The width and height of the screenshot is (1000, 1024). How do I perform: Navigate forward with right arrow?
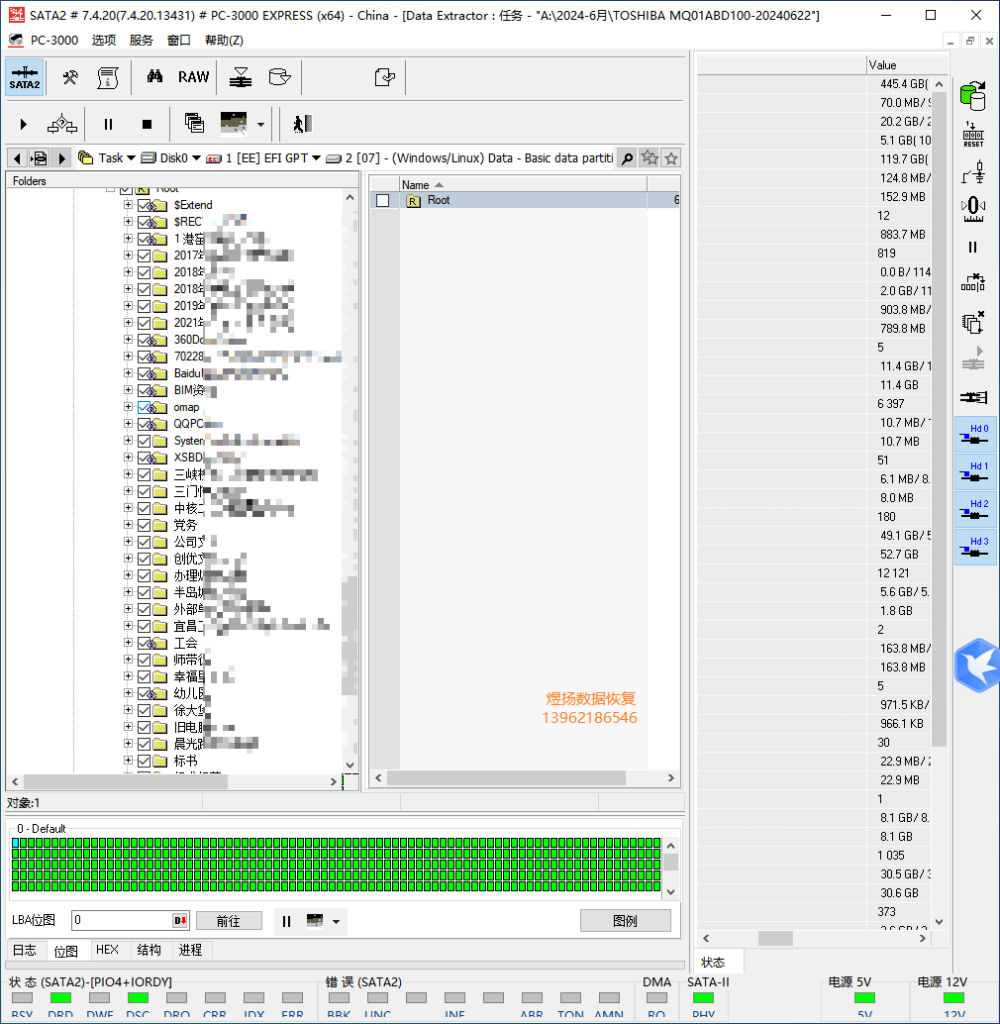62,158
